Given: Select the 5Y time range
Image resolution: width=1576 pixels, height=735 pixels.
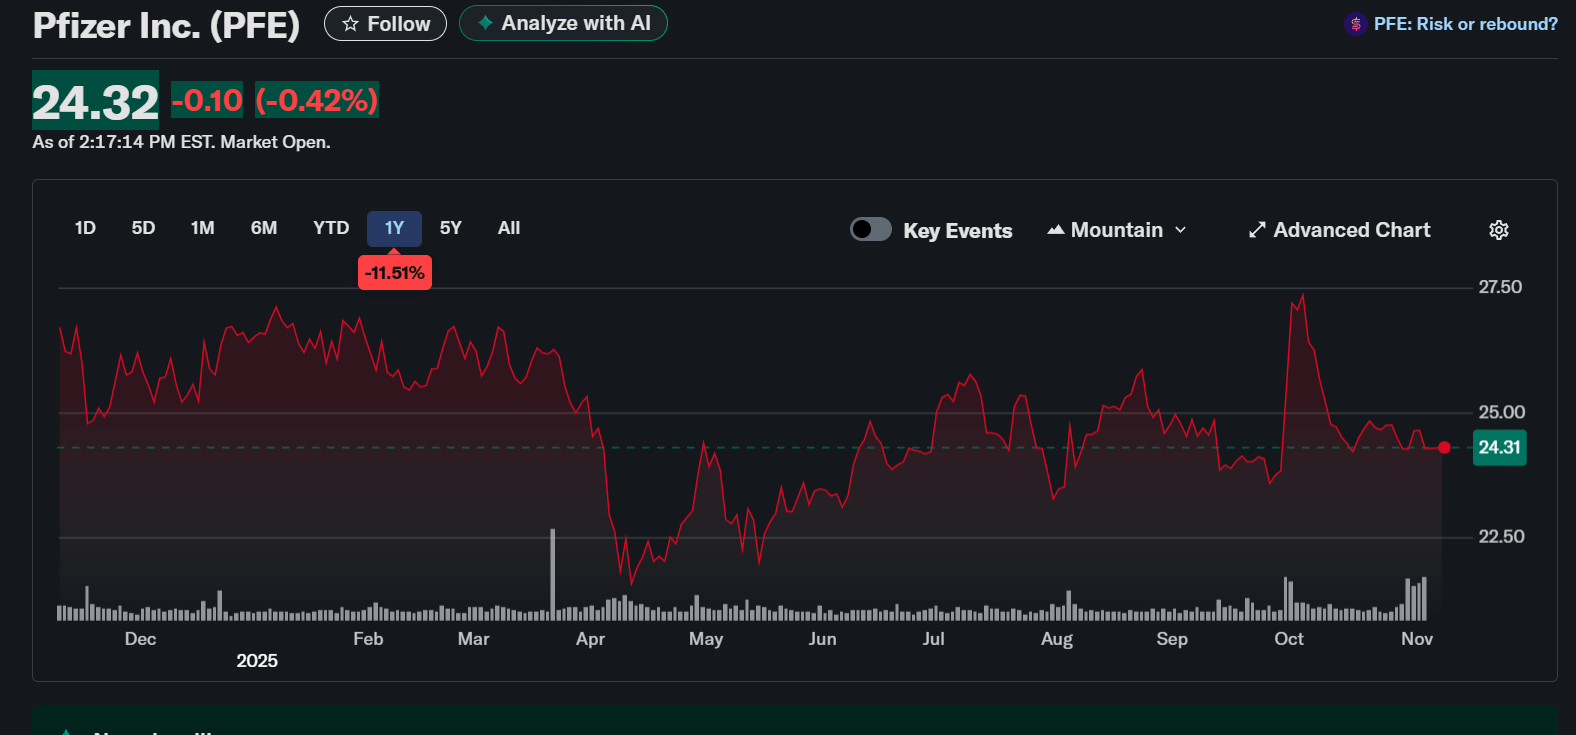Looking at the screenshot, I should point(451,228).
